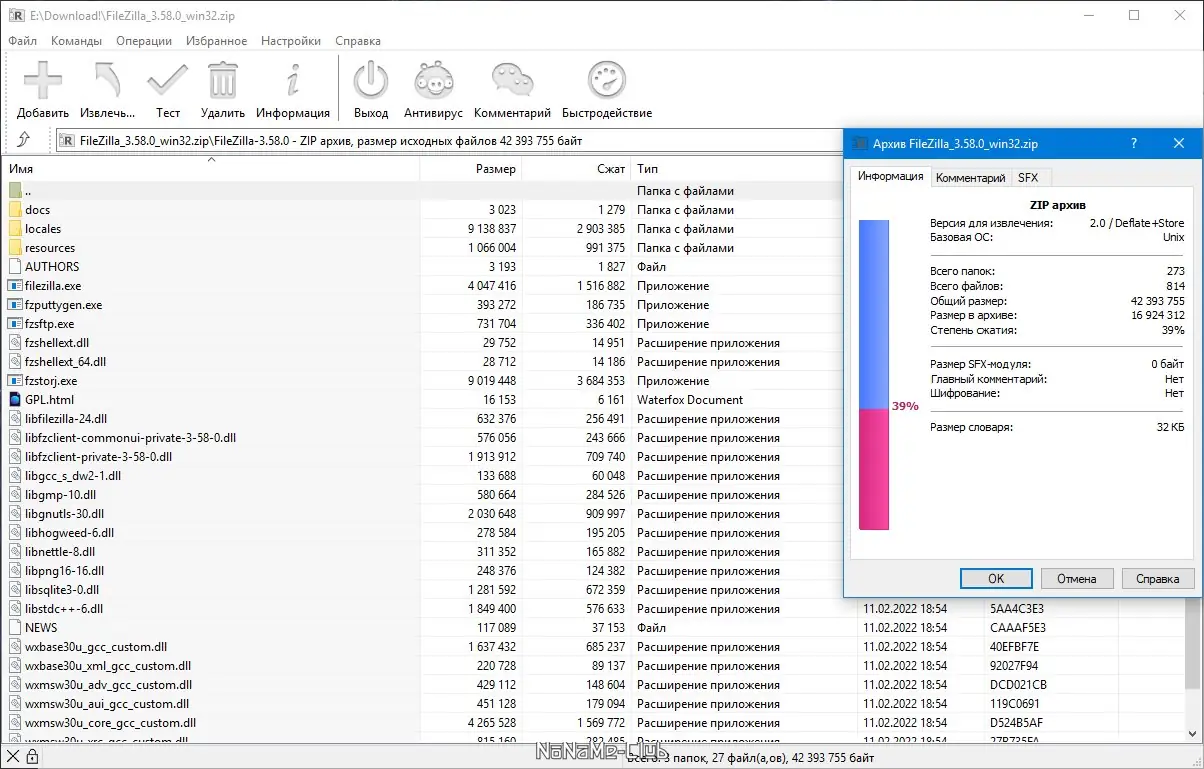The image size is (1204, 769).
Task: Click the Справка button in dialog
Action: (1157, 578)
